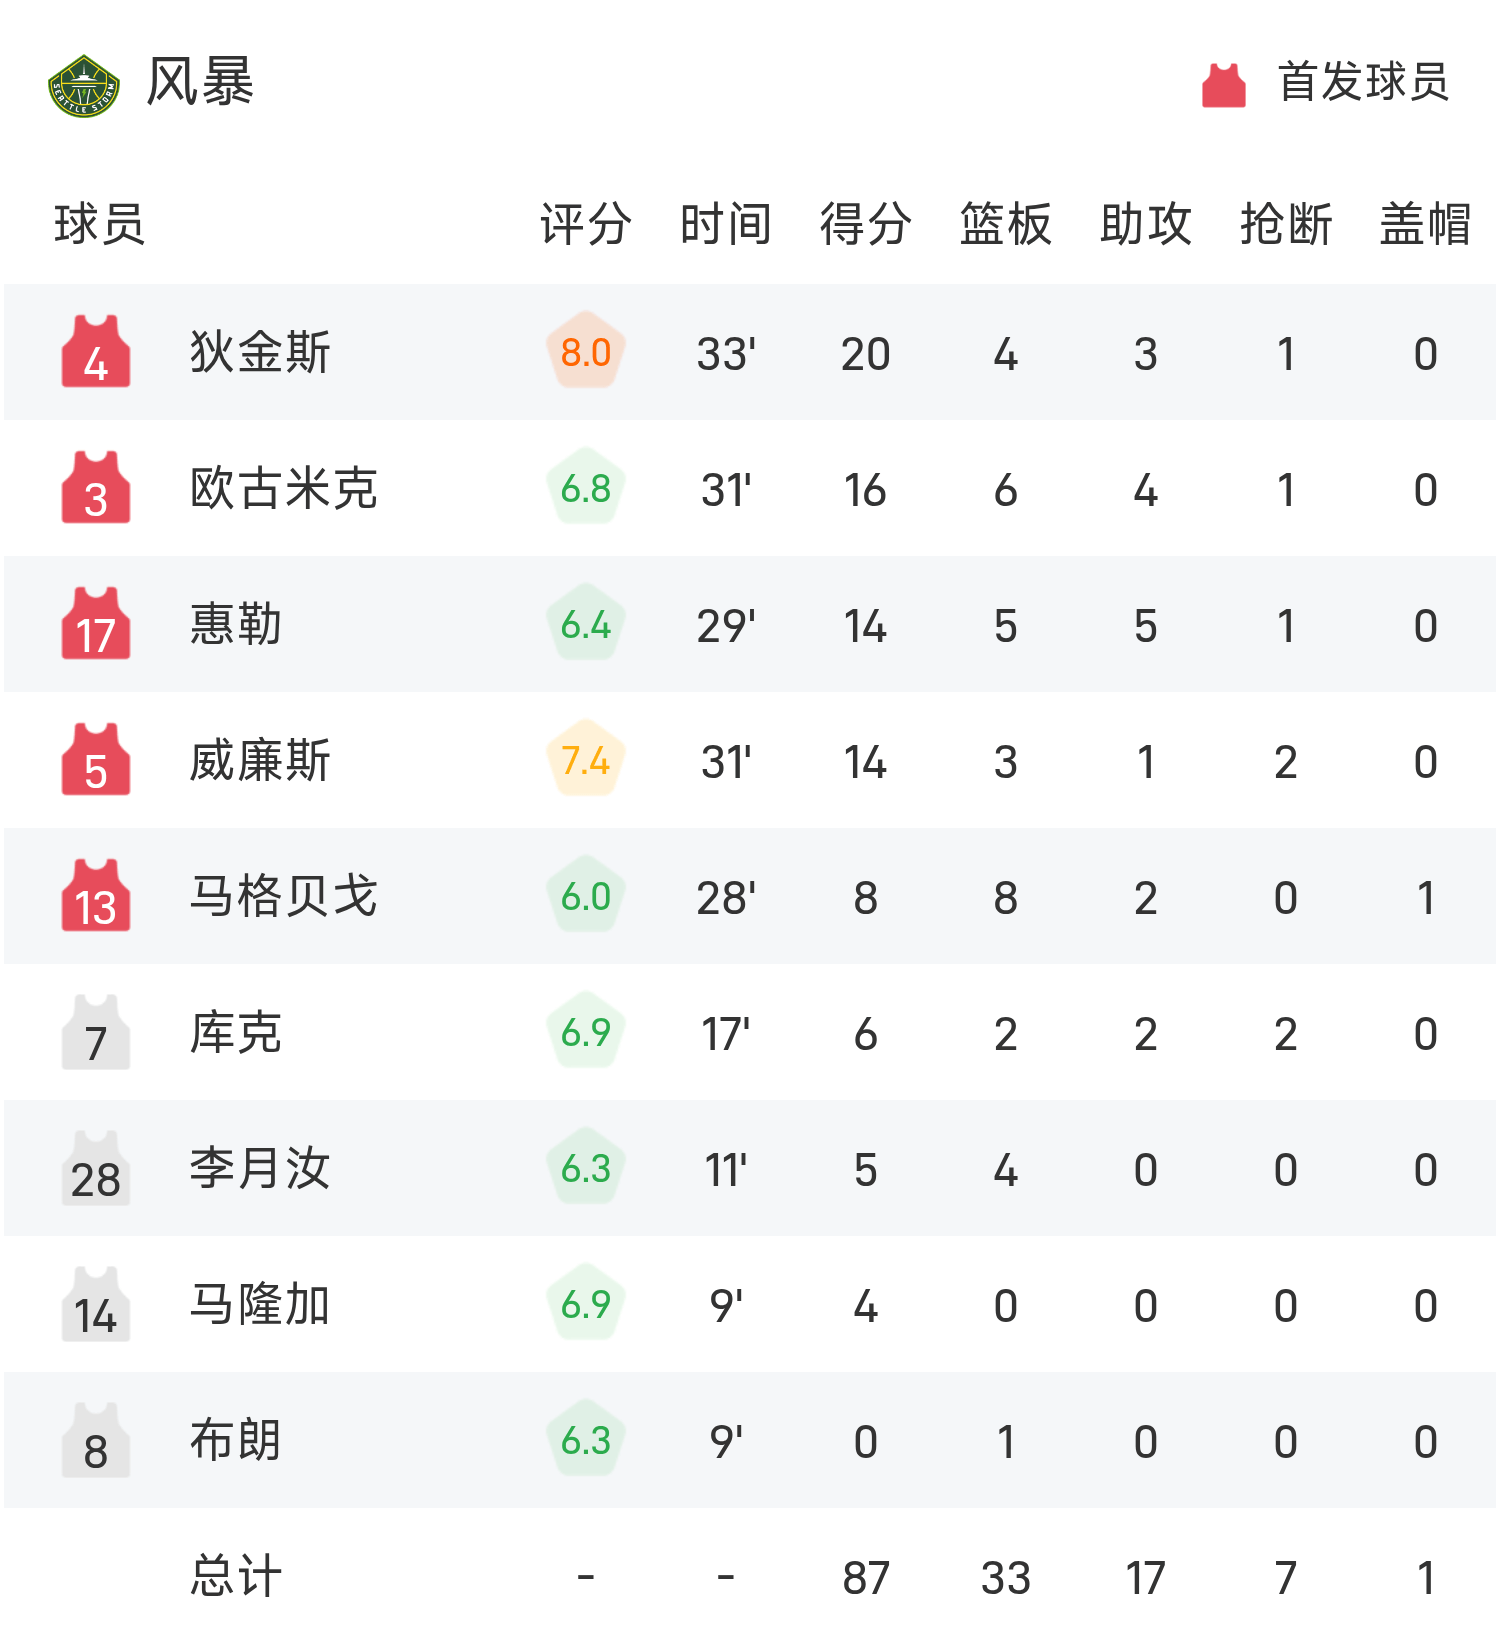Click the 盖帽 column header
This screenshot has height=1648, width=1500.
tap(1425, 224)
